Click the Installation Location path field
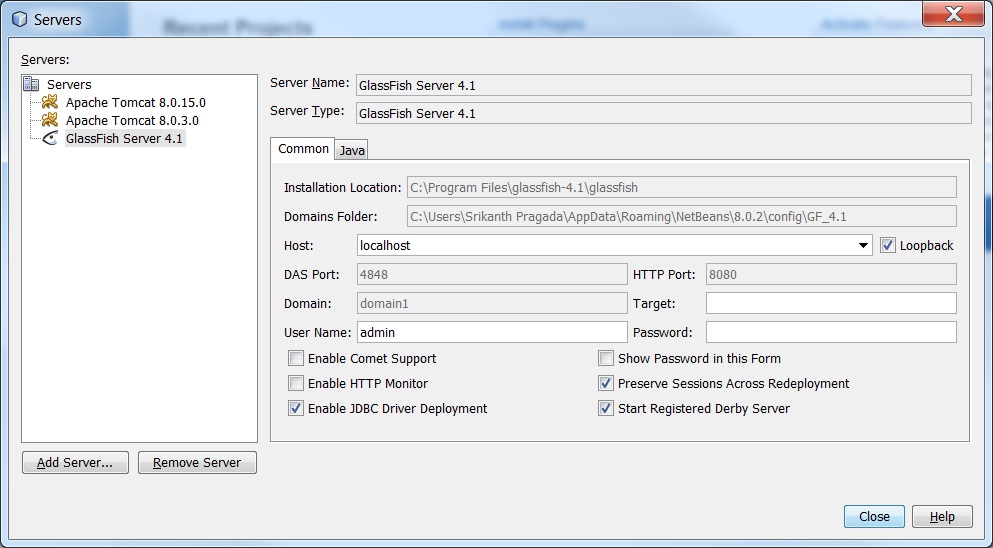Viewport: 993px width, 548px height. pyautogui.click(x=681, y=188)
